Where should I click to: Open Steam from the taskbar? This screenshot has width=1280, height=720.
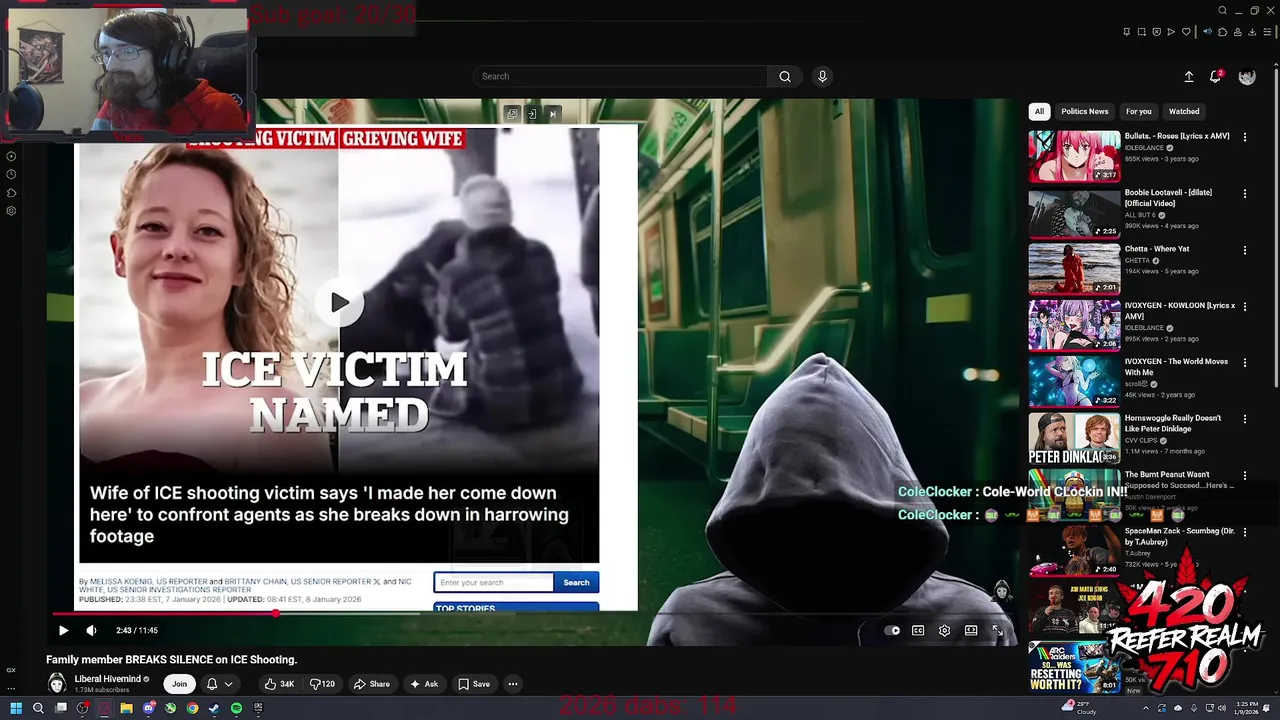click(x=214, y=708)
